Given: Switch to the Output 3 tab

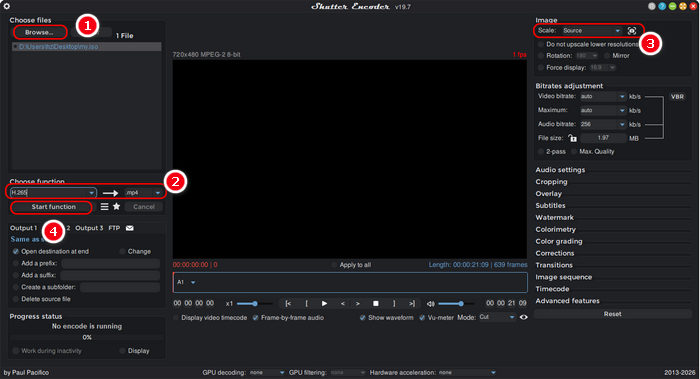Looking at the screenshot, I should (x=89, y=228).
